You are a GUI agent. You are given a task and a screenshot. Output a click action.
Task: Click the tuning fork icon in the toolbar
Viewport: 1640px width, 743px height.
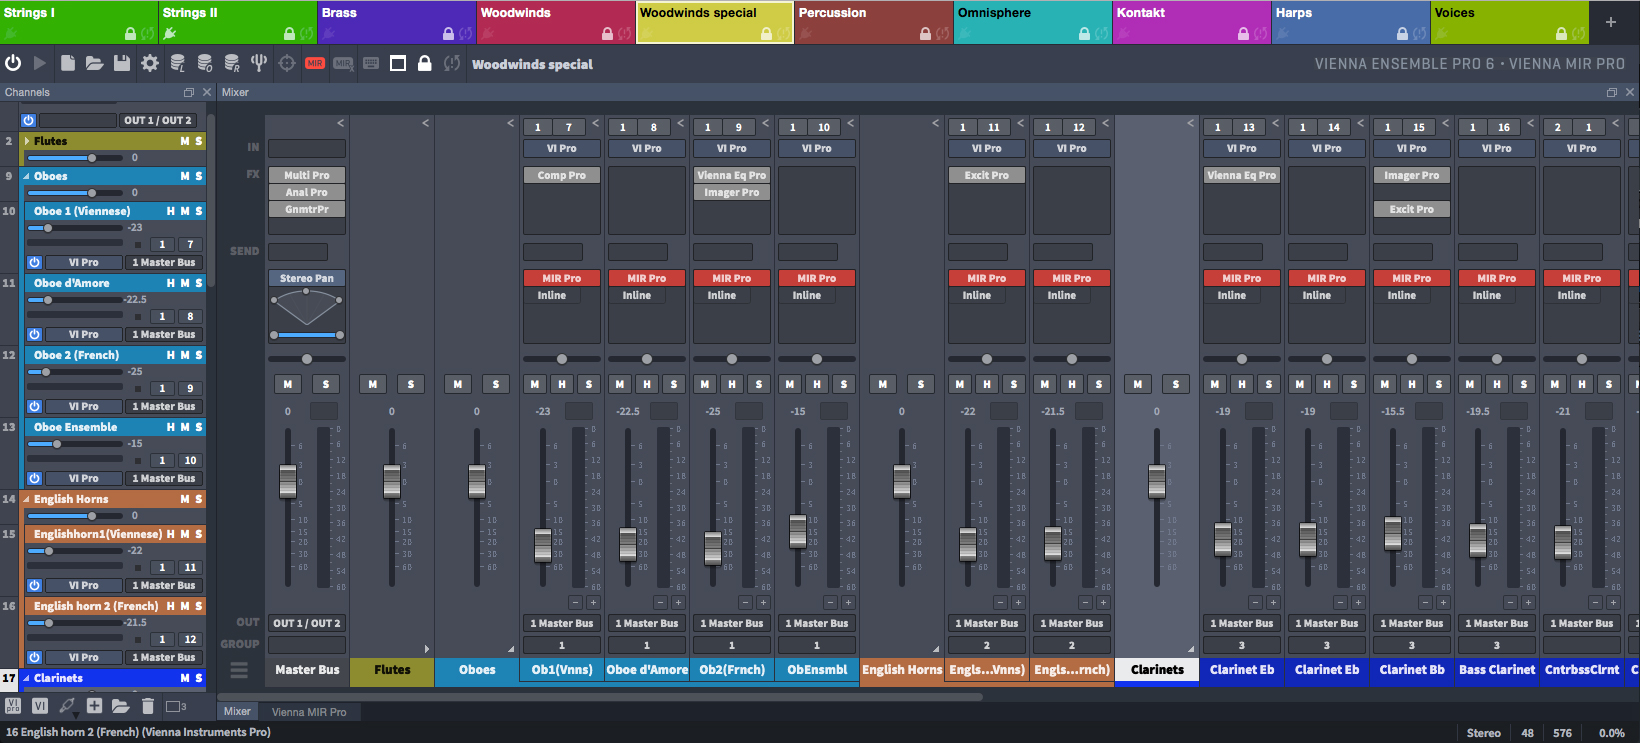[x=259, y=63]
